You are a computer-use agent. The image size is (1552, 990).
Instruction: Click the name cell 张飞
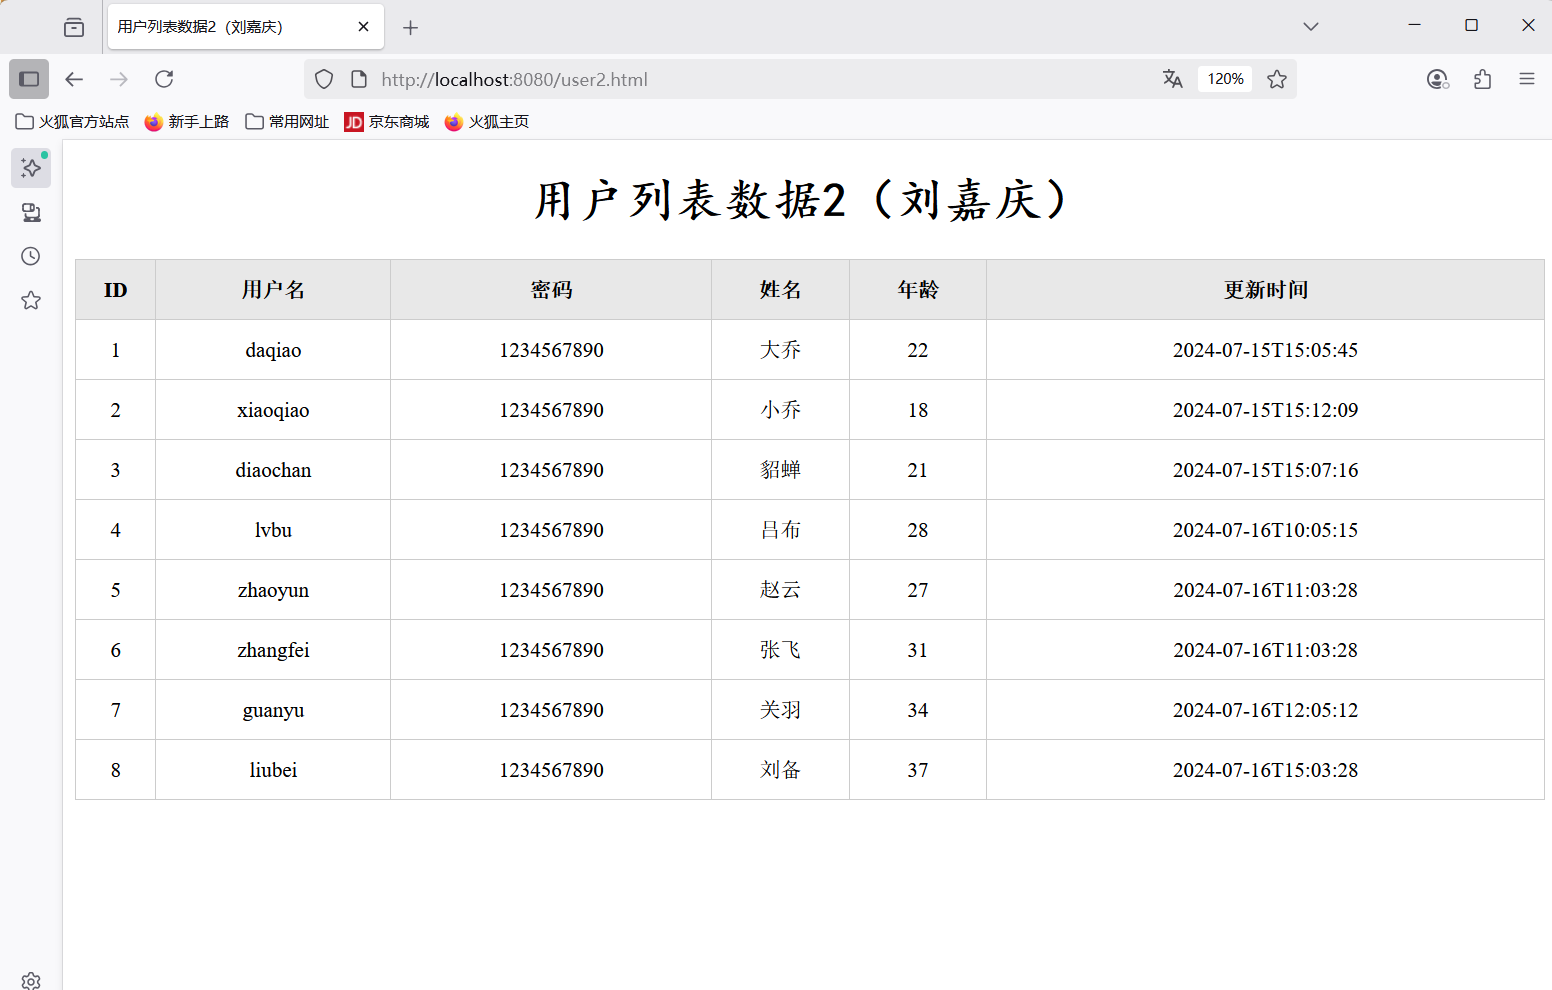coord(781,650)
